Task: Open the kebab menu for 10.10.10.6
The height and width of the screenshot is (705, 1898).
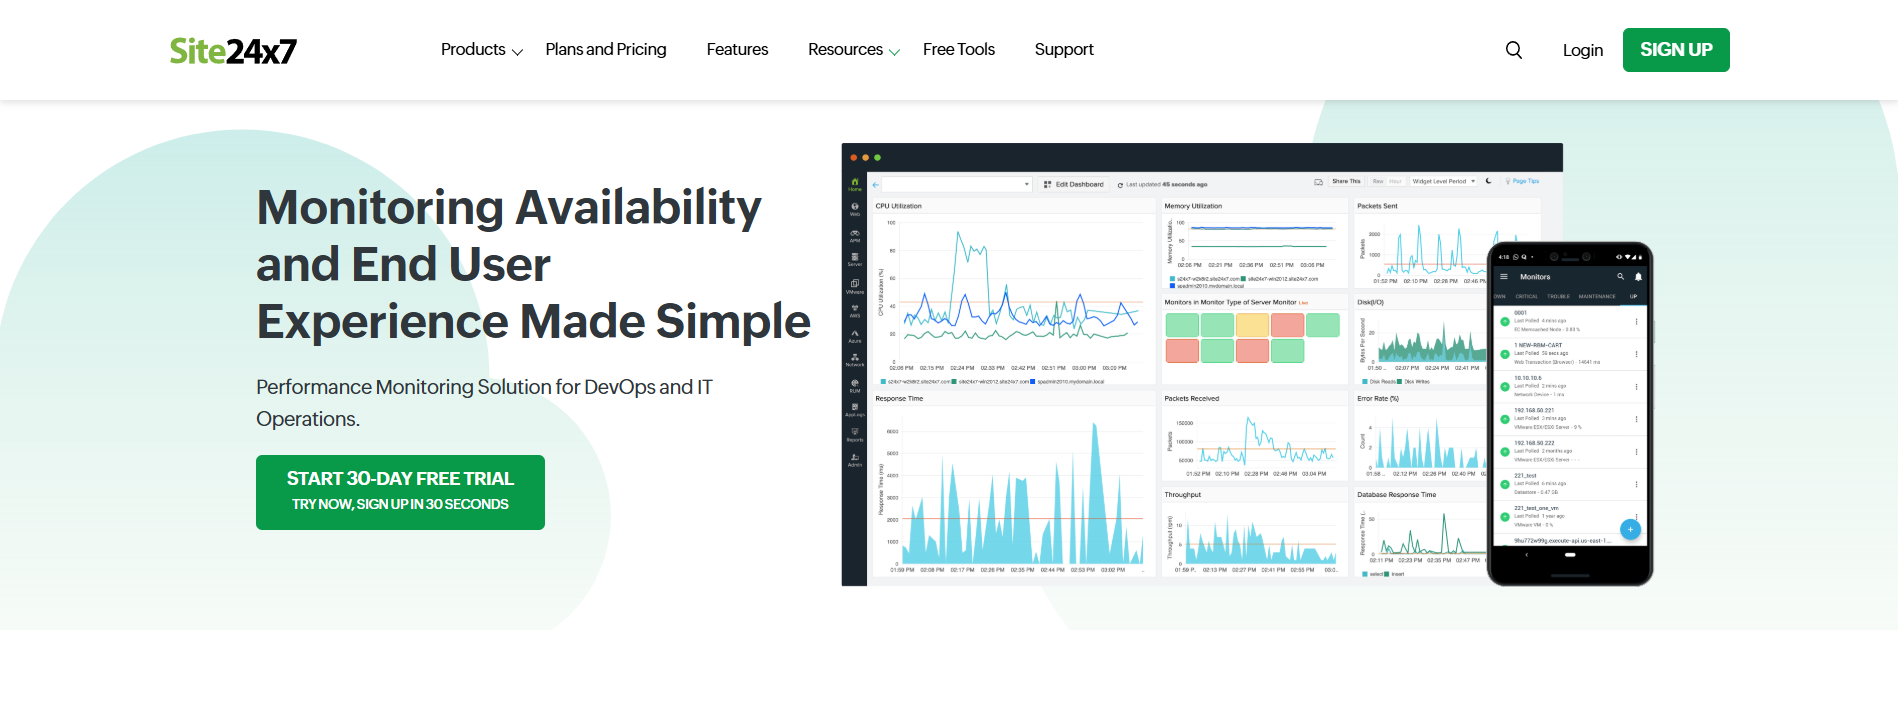Action: coord(1636,387)
